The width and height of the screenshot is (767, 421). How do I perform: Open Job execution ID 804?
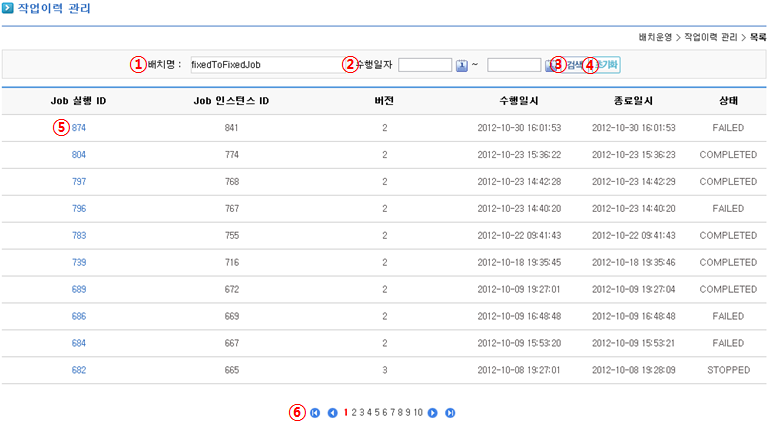(x=79, y=155)
